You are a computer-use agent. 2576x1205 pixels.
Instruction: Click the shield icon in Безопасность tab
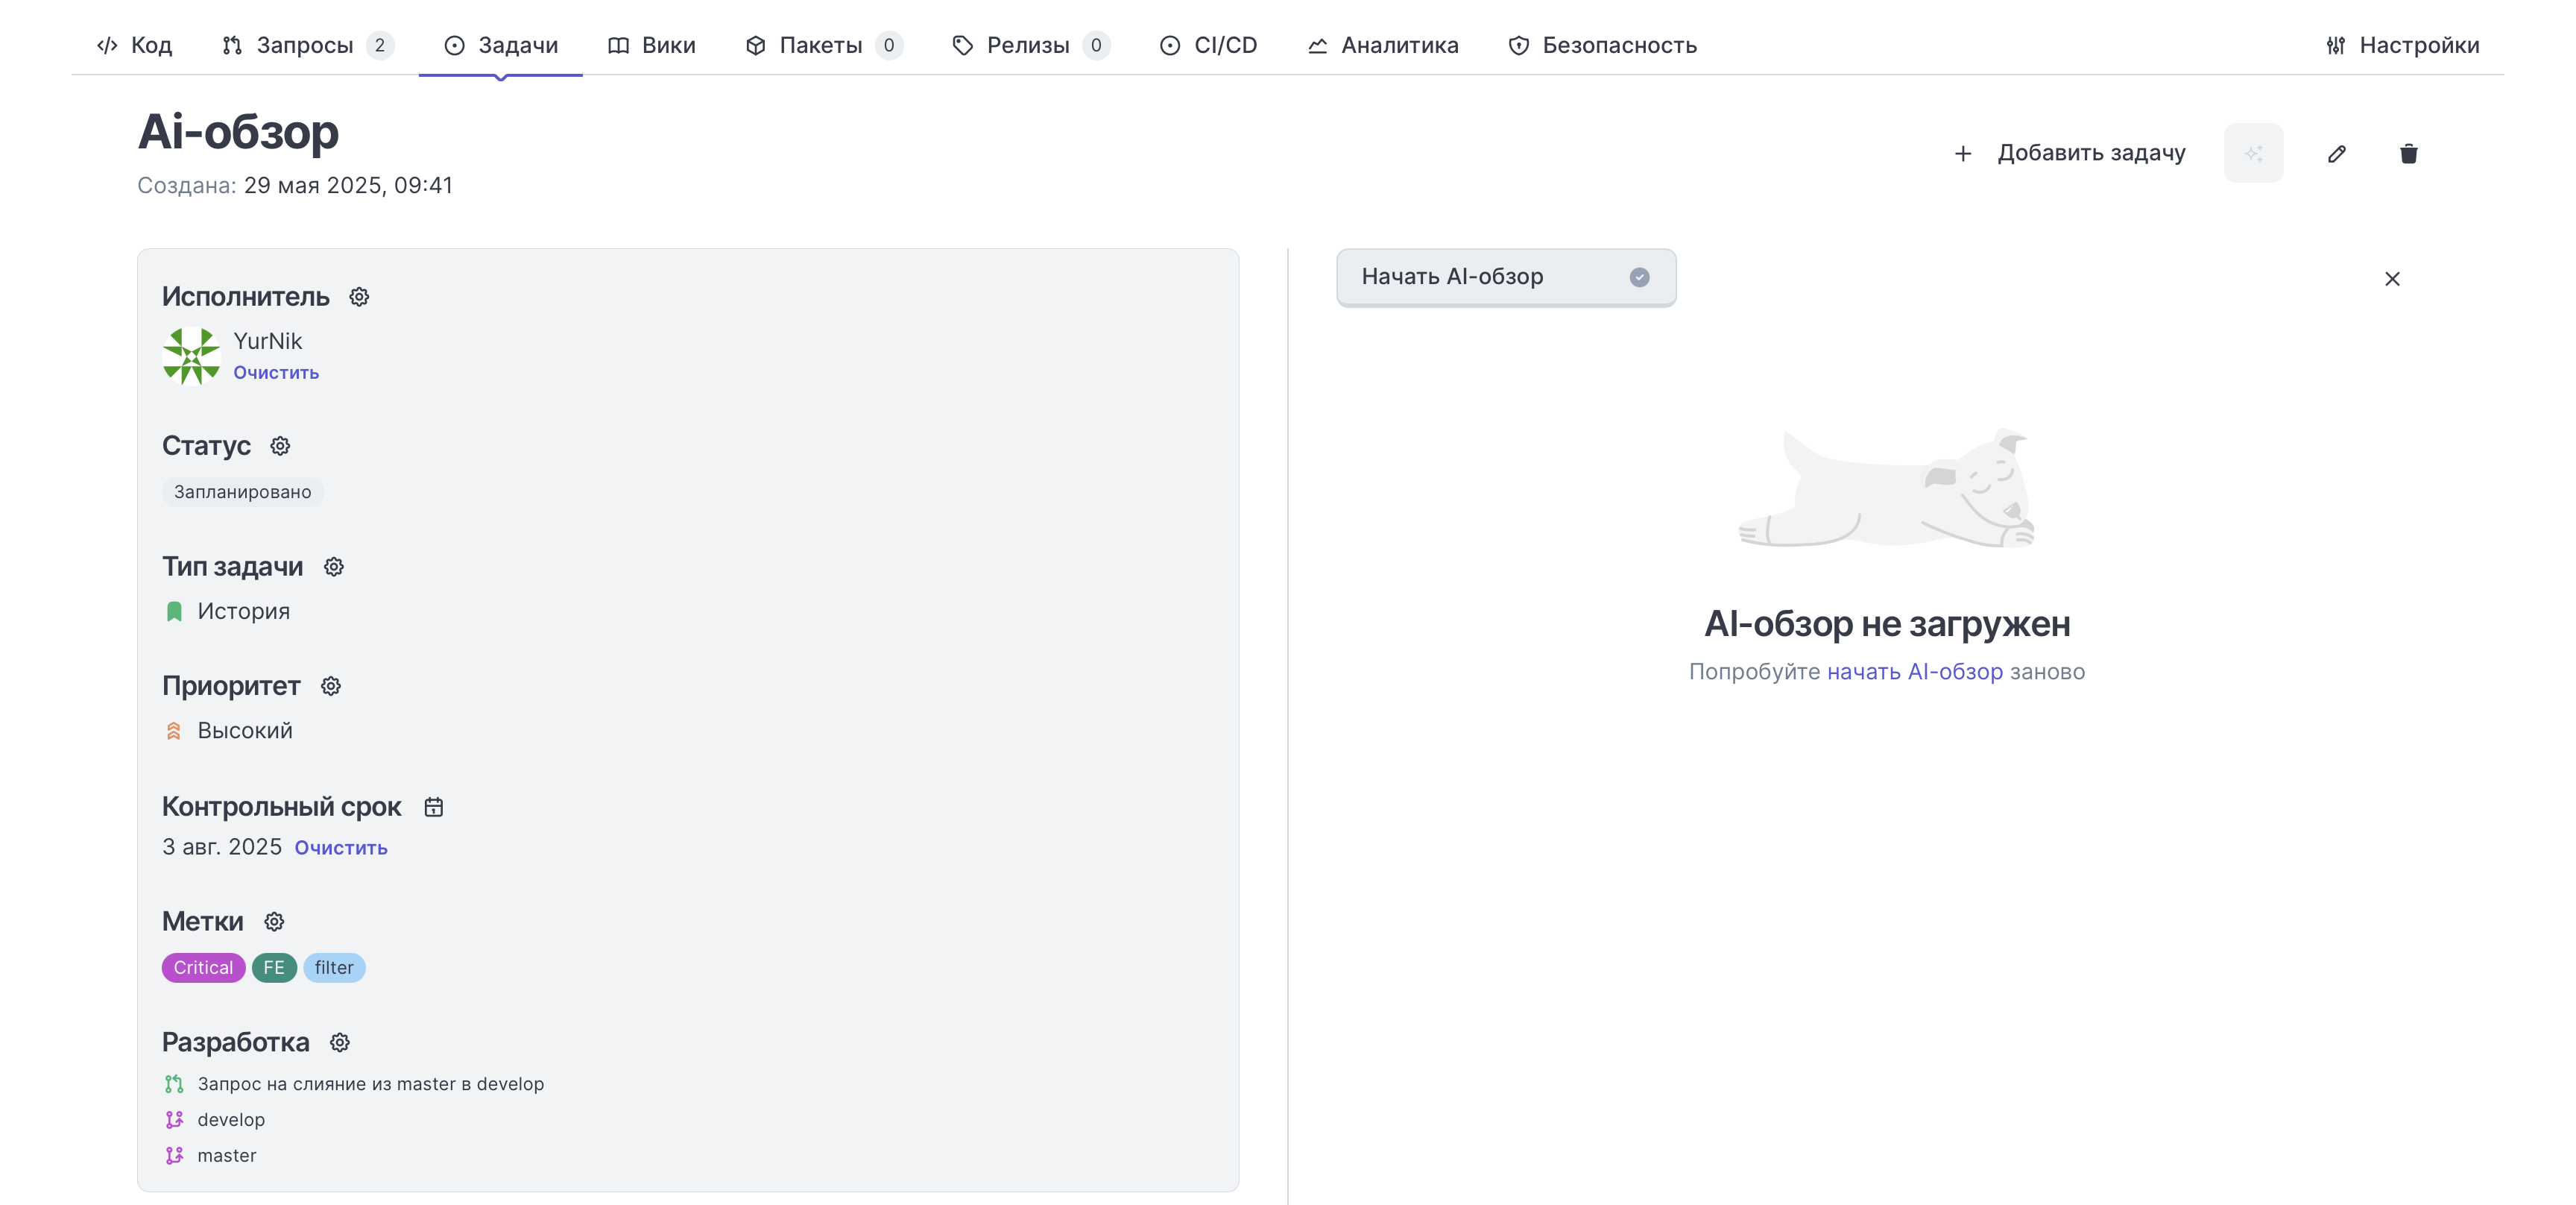(x=1518, y=45)
